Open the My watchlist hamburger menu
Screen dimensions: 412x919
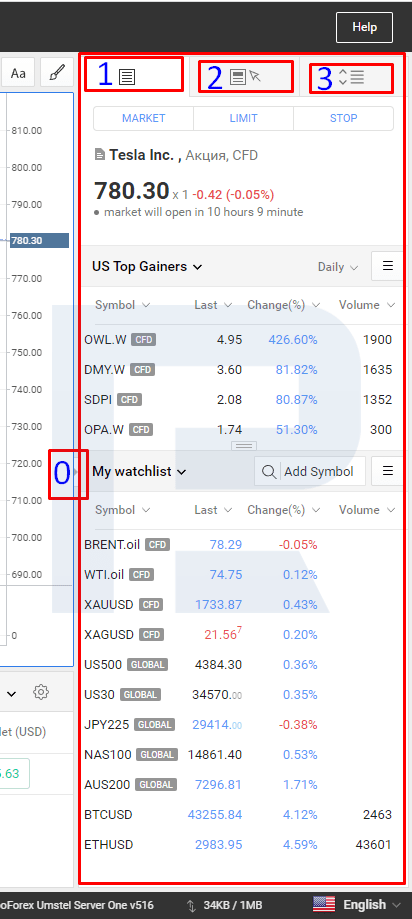[387, 471]
